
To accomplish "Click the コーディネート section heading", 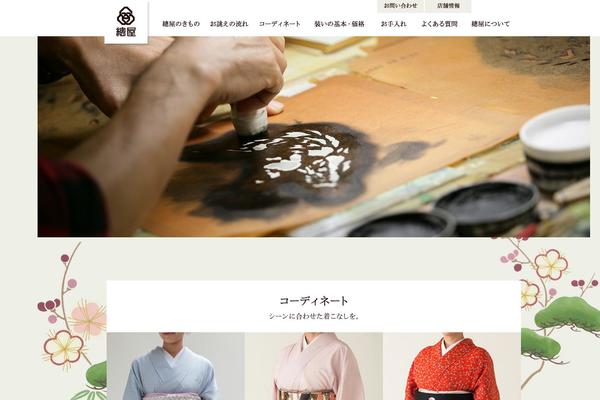I will click(314, 300).
